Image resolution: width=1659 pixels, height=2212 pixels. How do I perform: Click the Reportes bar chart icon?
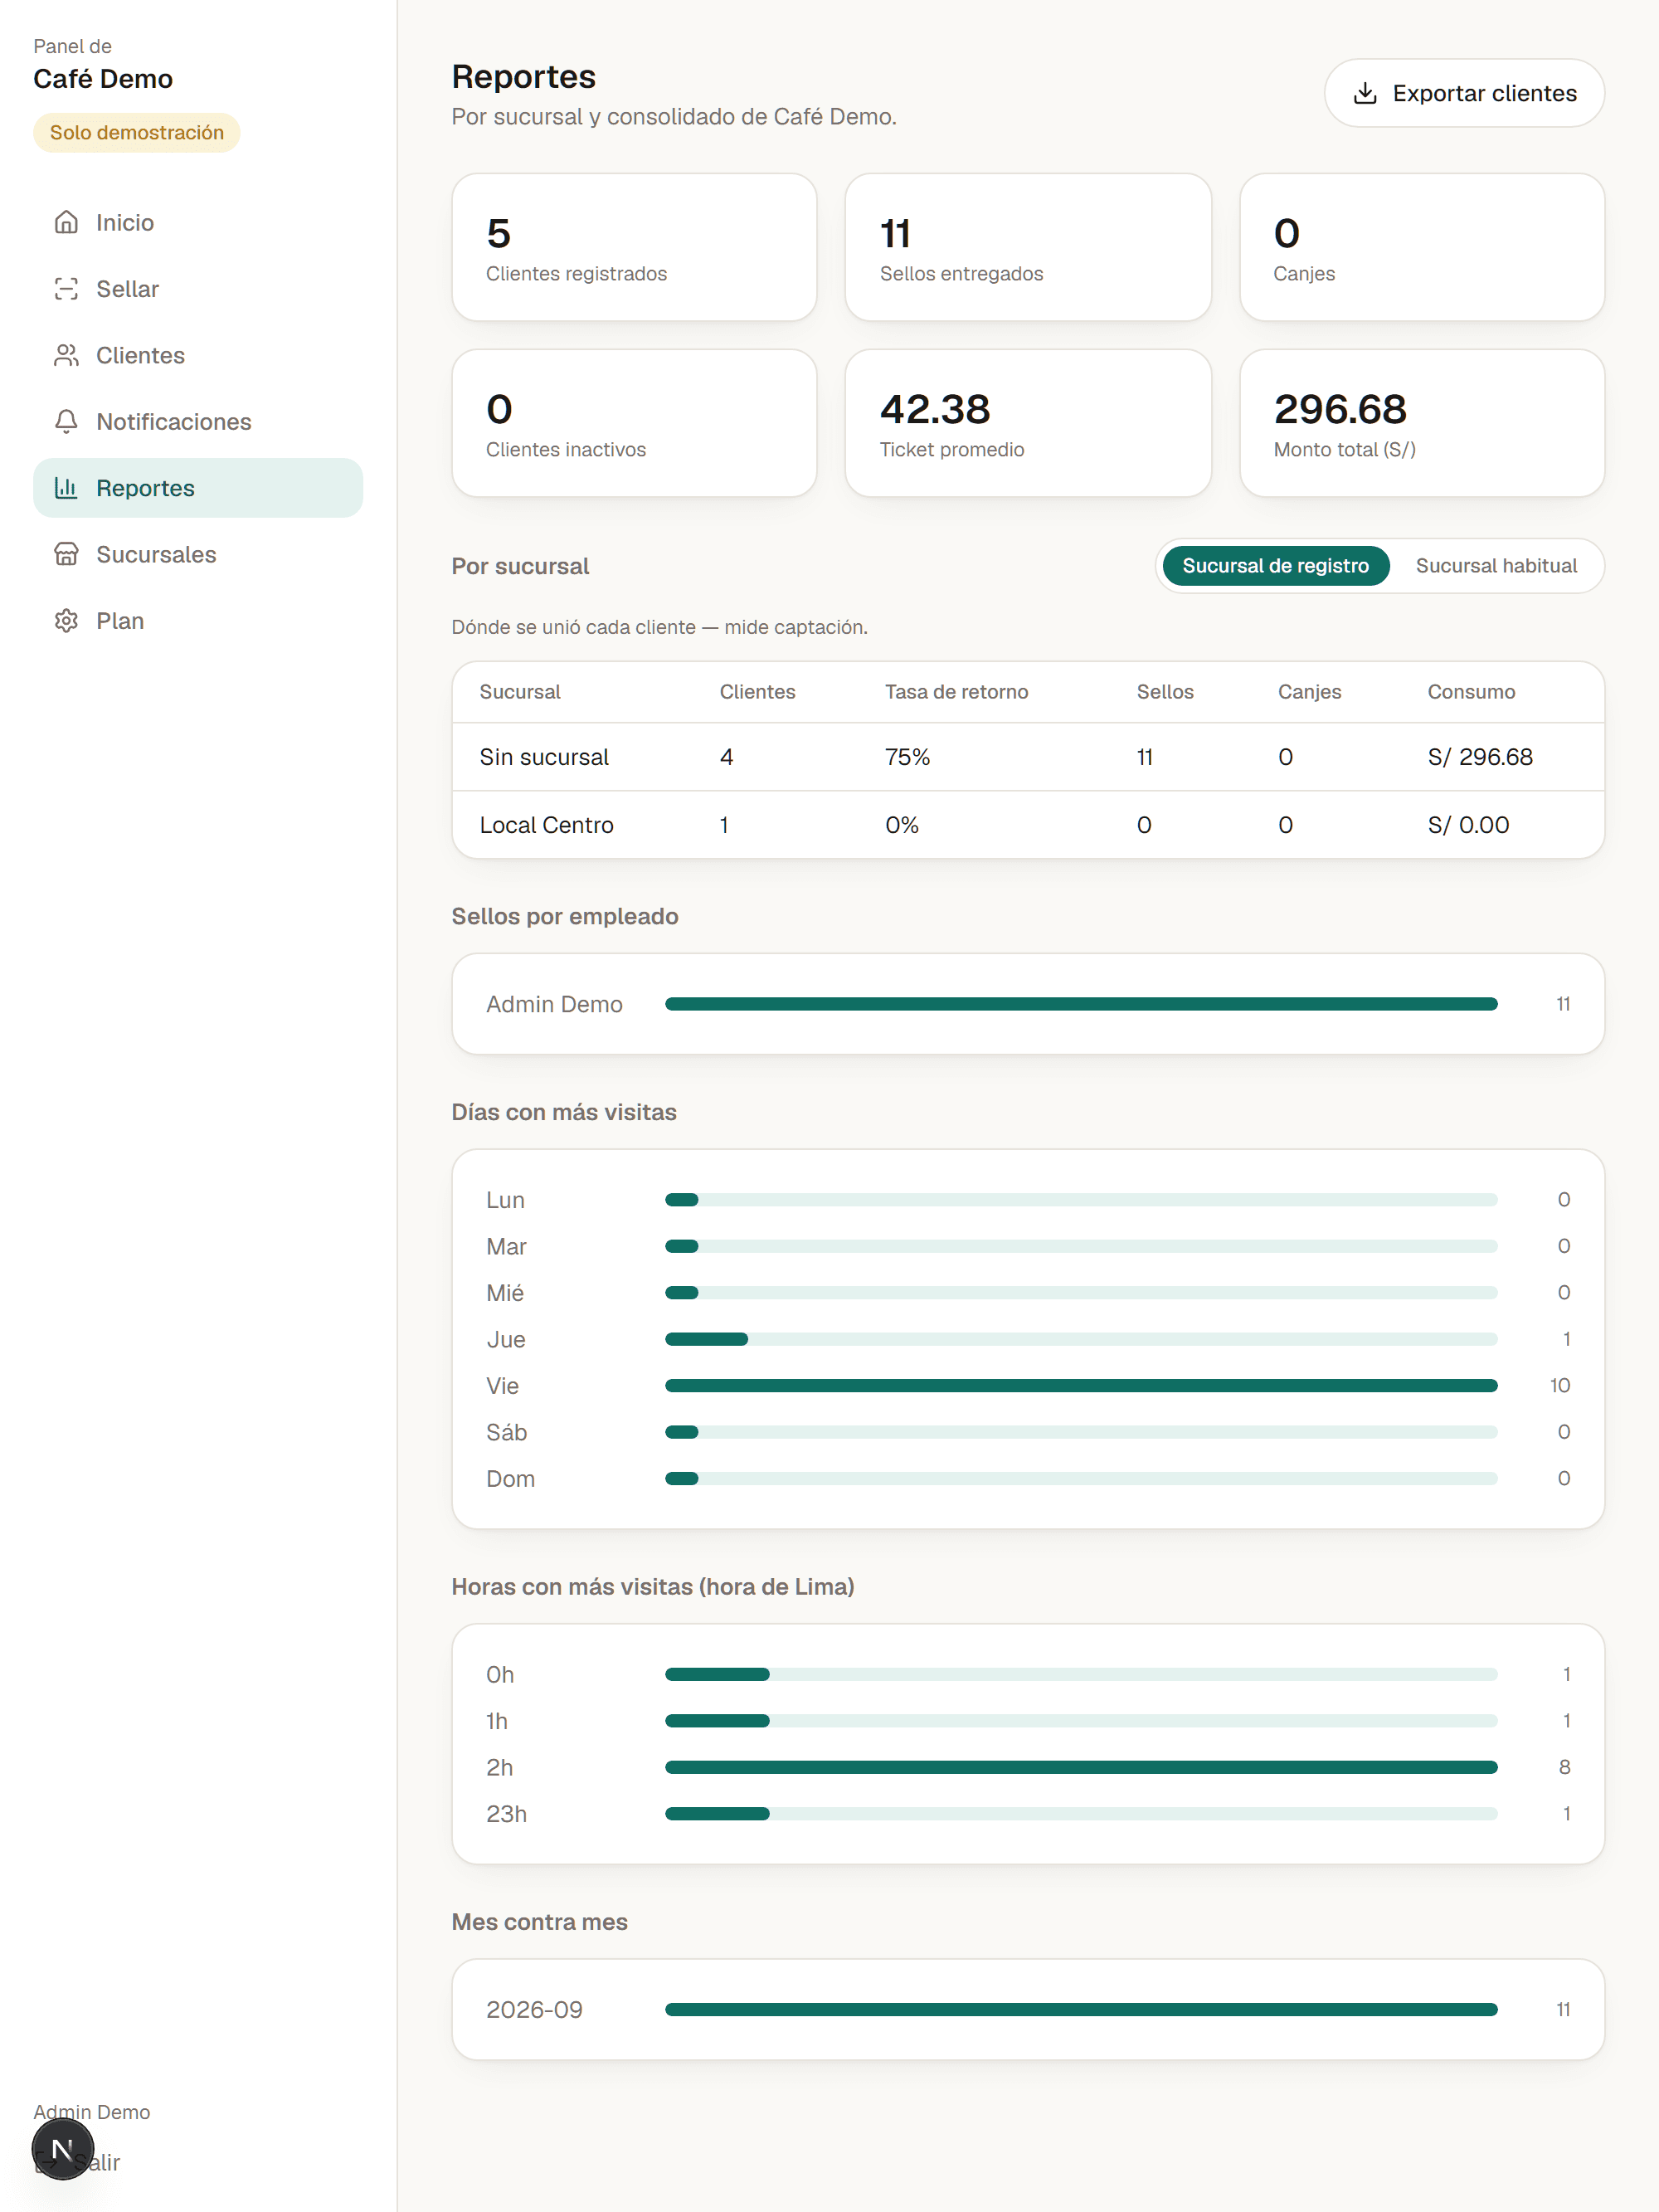point(66,488)
